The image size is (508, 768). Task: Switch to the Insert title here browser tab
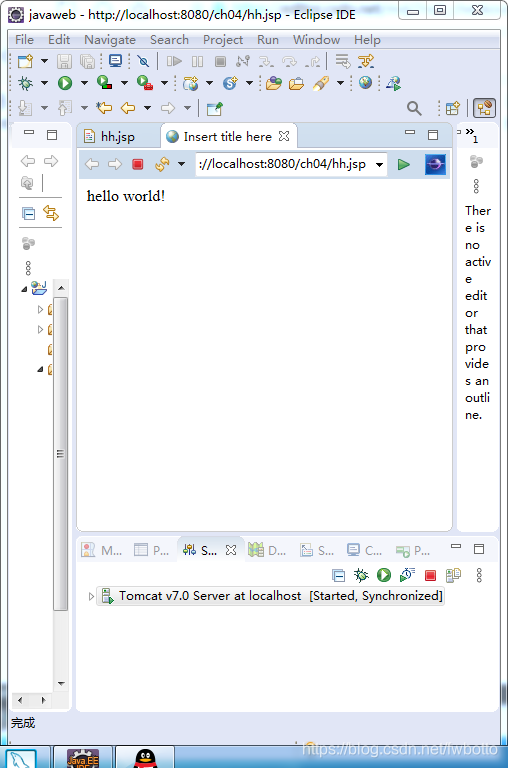[227, 137]
